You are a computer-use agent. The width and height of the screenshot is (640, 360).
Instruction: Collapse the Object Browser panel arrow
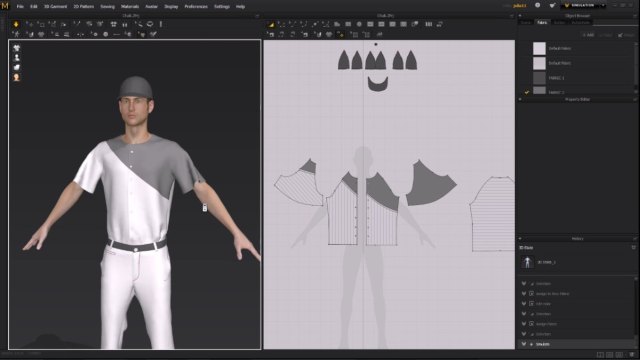pyautogui.click(x=520, y=16)
